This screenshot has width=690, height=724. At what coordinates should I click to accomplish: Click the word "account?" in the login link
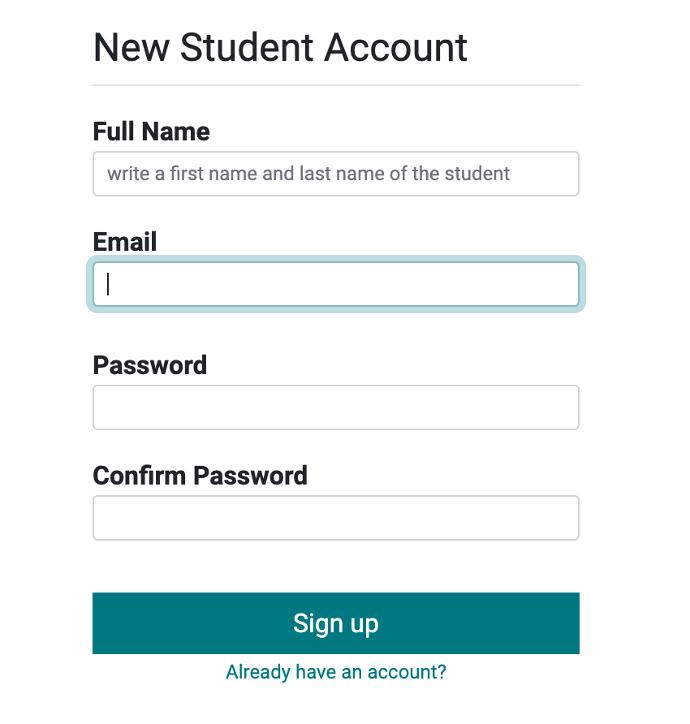pyautogui.click(x=407, y=672)
